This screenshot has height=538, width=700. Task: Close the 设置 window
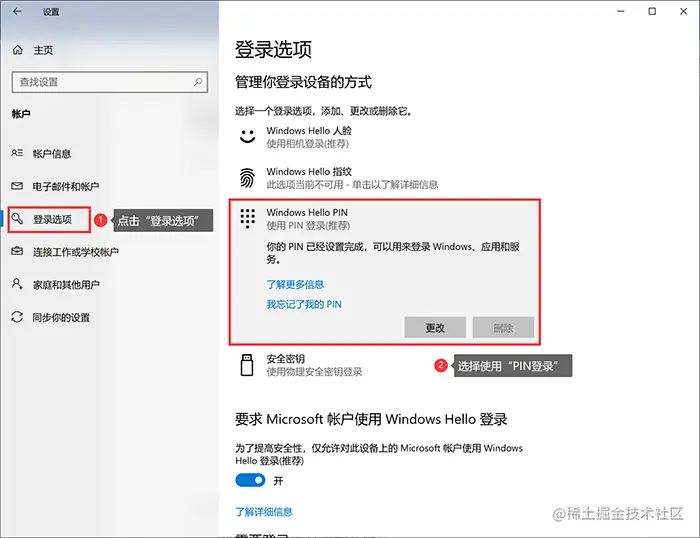coord(683,11)
